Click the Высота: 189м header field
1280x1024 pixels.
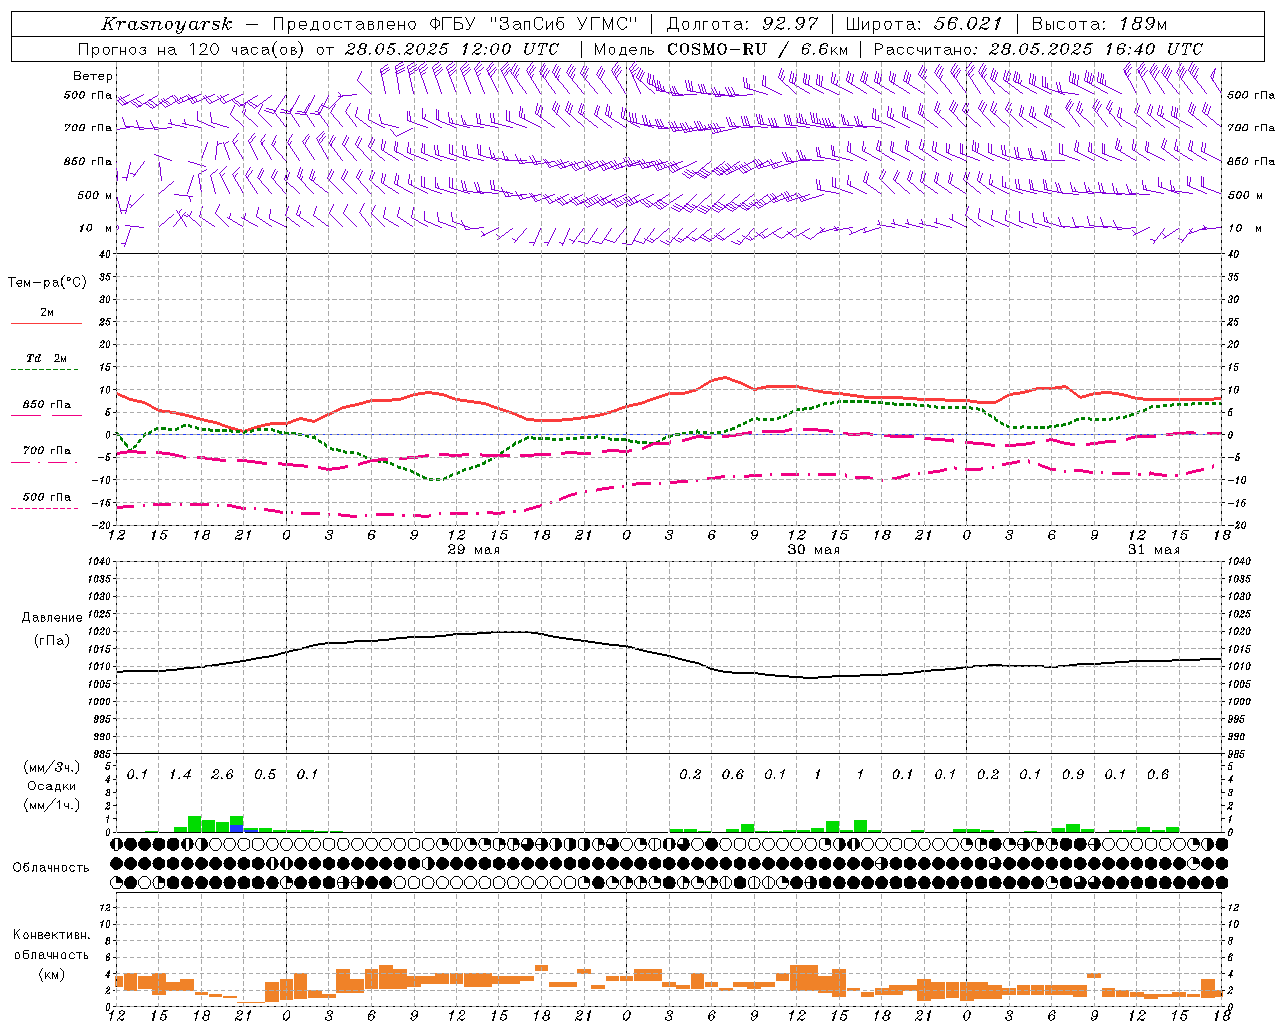[x=1099, y=24]
